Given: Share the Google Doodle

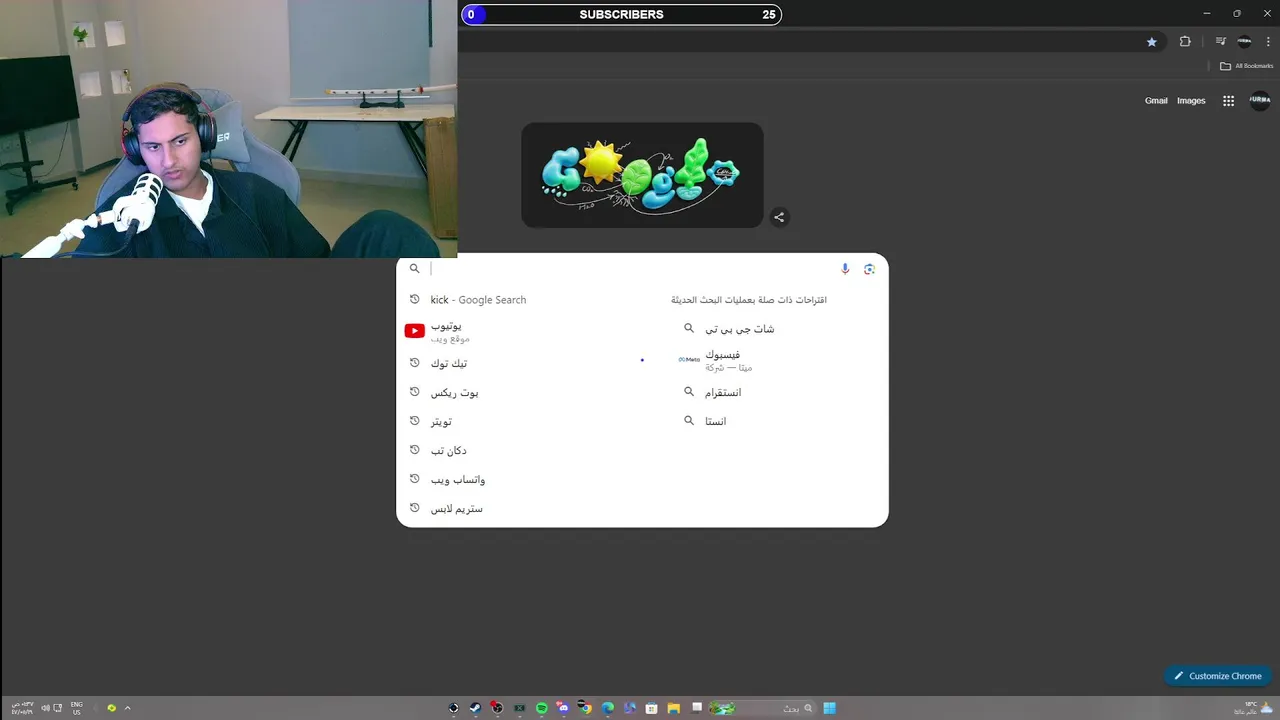Looking at the screenshot, I should [x=779, y=217].
